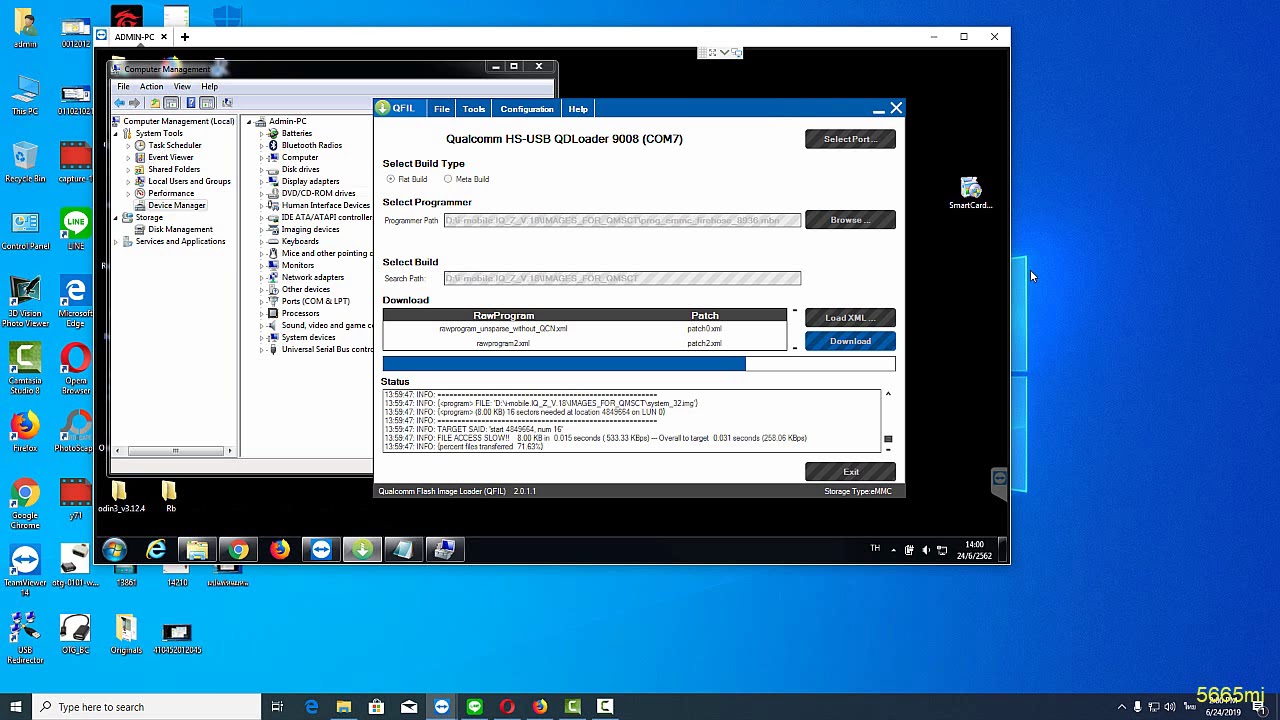Click the Exit button in QFIL
Viewport: 1280px width, 720px height.
[x=850, y=472]
